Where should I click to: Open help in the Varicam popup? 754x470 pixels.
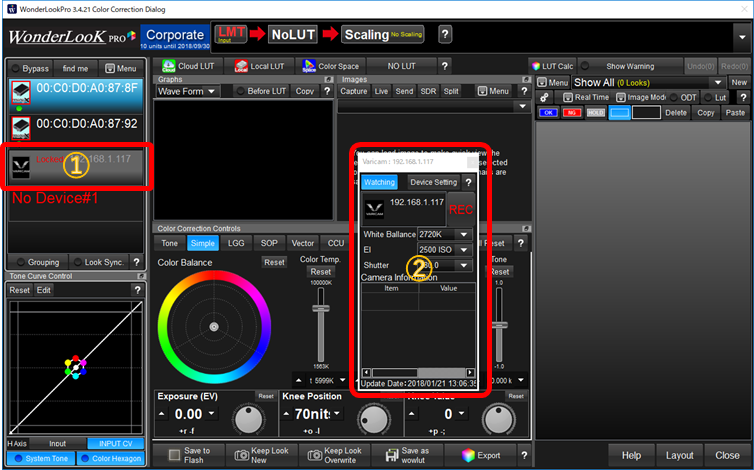[468, 182]
